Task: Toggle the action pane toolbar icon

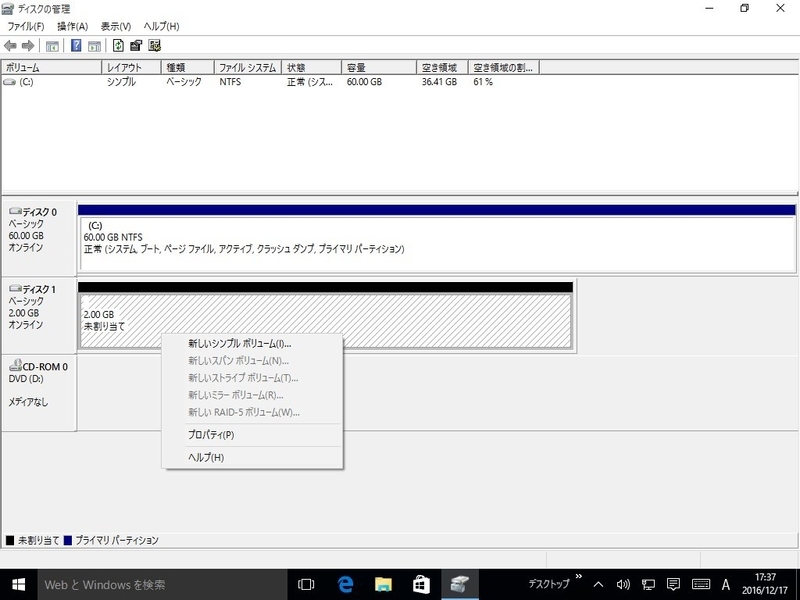Action: [94, 46]
